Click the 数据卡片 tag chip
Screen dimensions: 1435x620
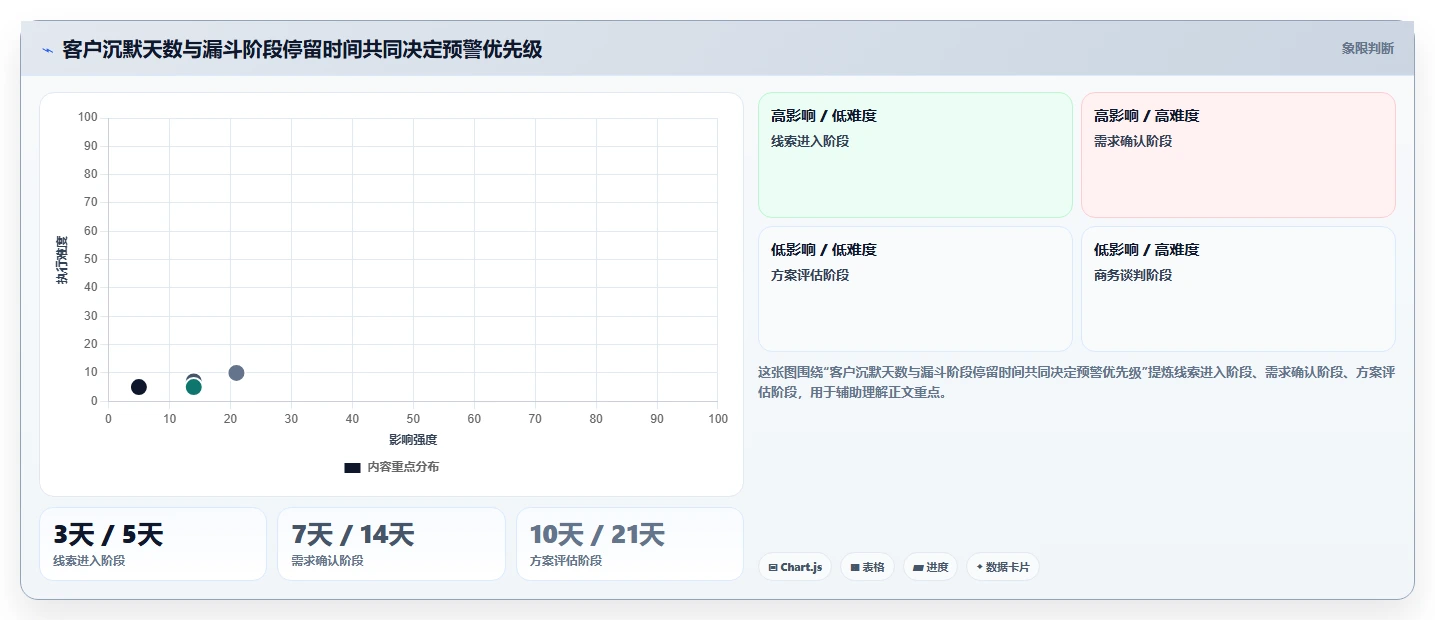coord(1002,567)
